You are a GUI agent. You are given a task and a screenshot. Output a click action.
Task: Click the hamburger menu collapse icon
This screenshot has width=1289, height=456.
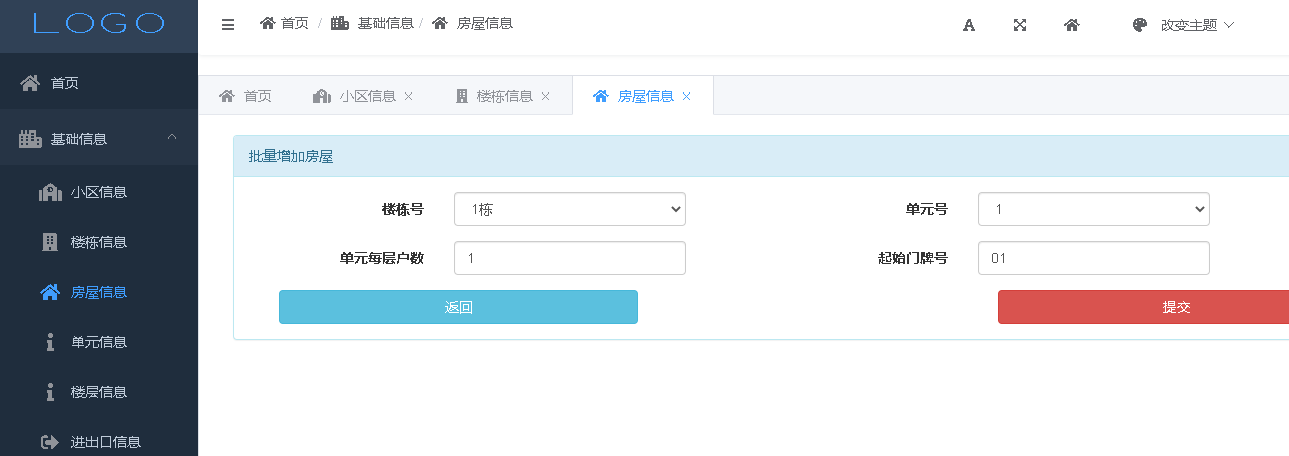click(228, 25)
